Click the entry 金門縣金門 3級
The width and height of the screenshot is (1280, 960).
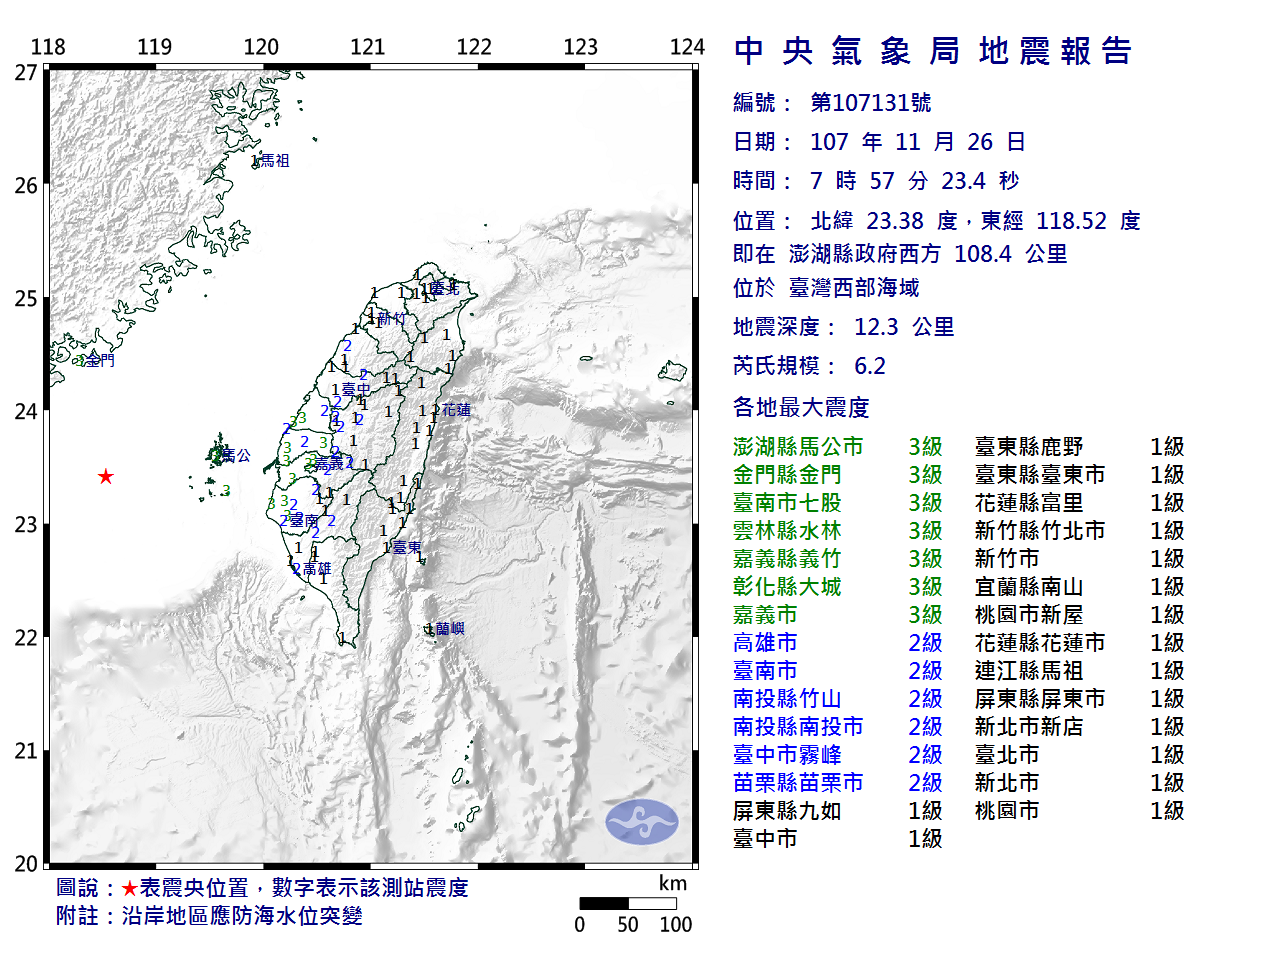[x=838, y=475]
